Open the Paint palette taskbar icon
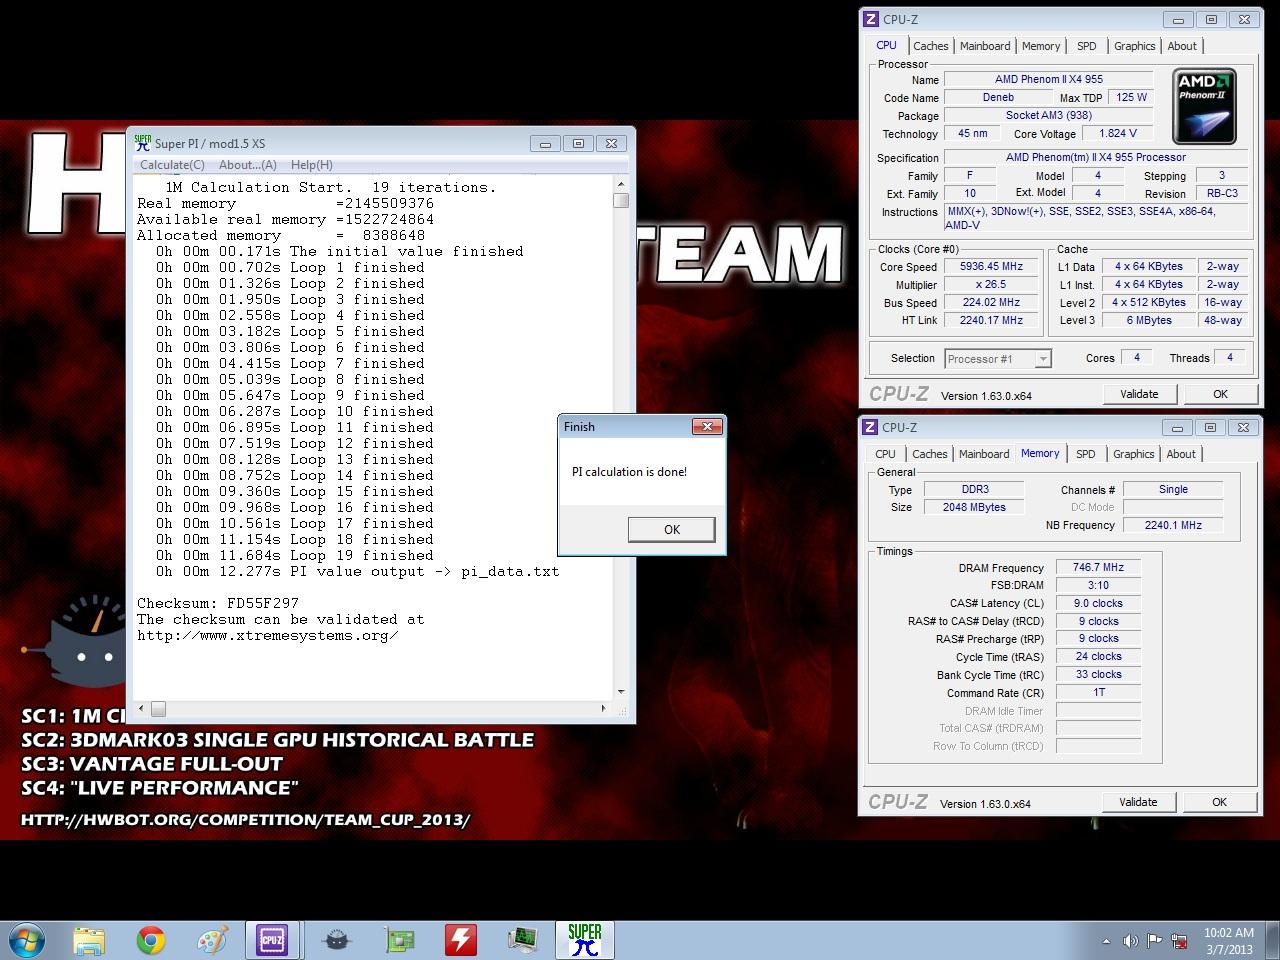 pyautogui.click(x=212, y=940)
